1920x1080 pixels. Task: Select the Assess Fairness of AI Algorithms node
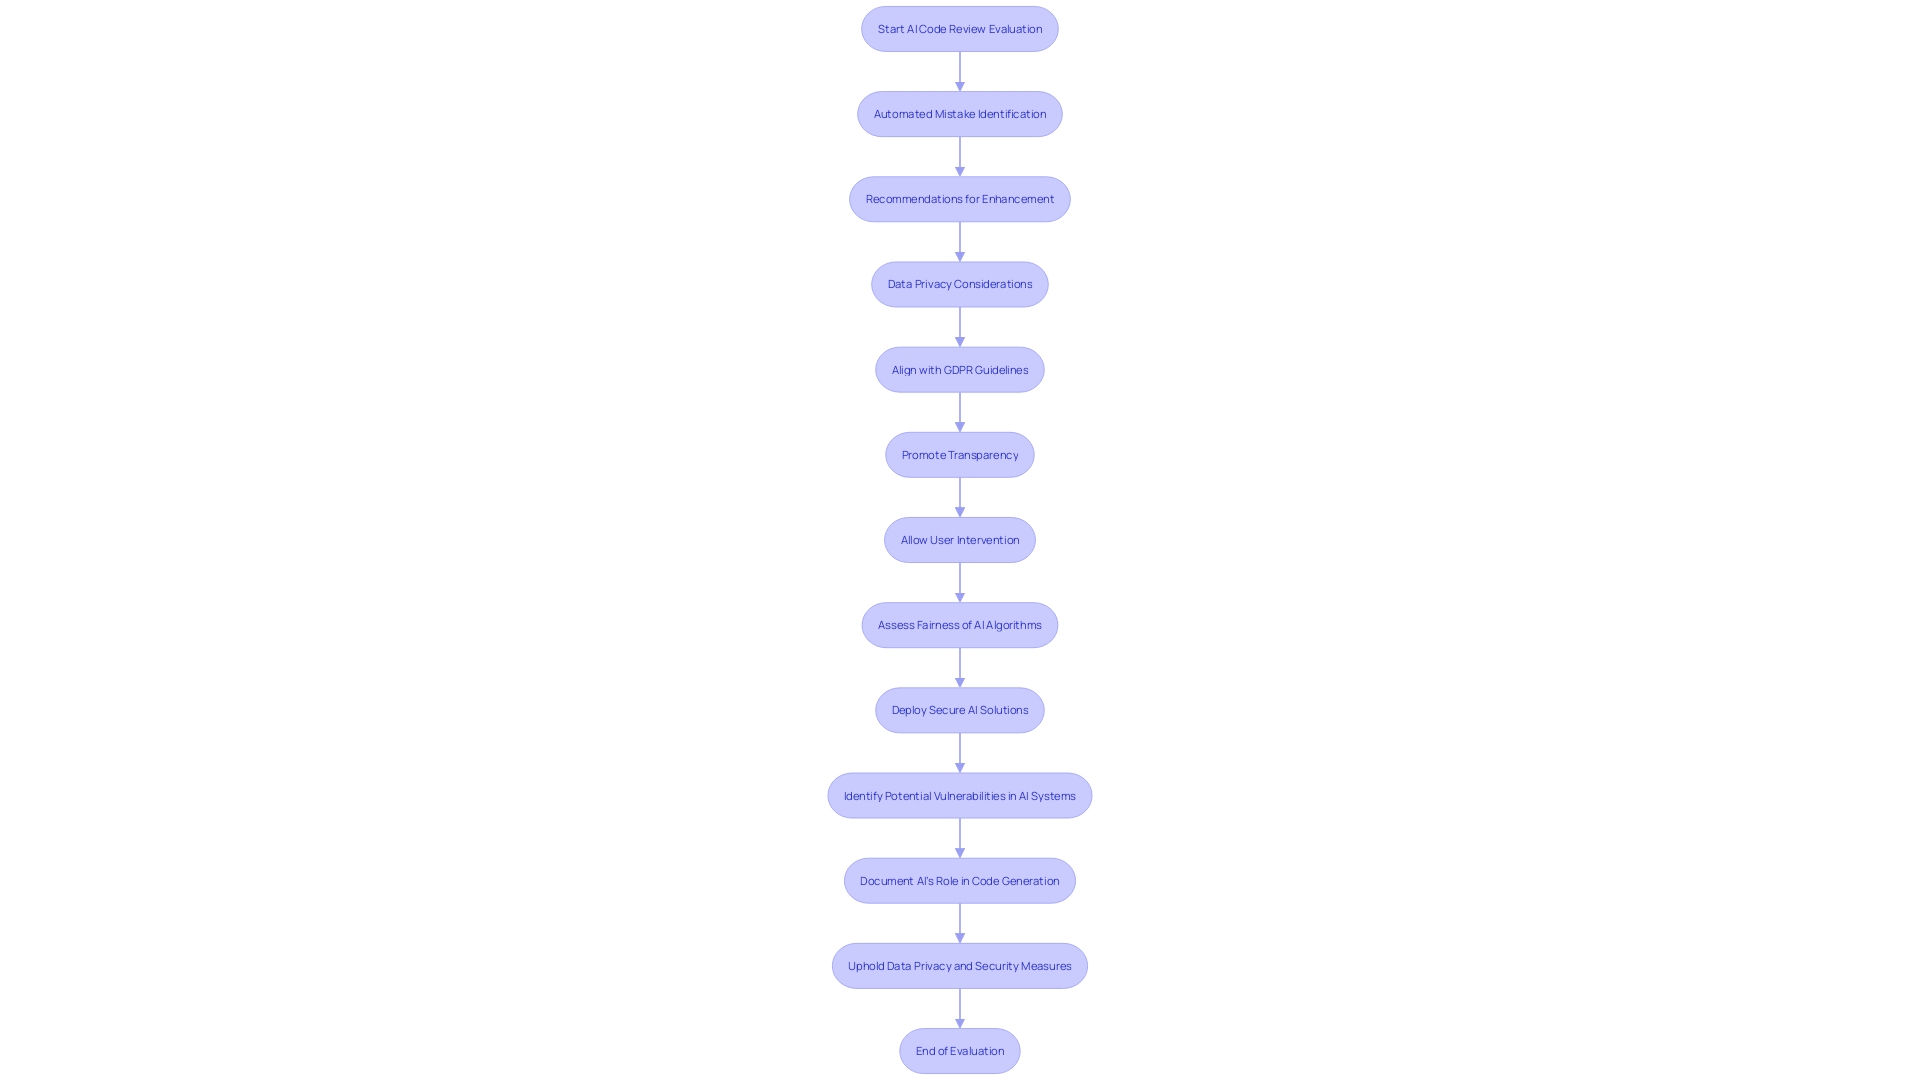click(x=960, y=624)
